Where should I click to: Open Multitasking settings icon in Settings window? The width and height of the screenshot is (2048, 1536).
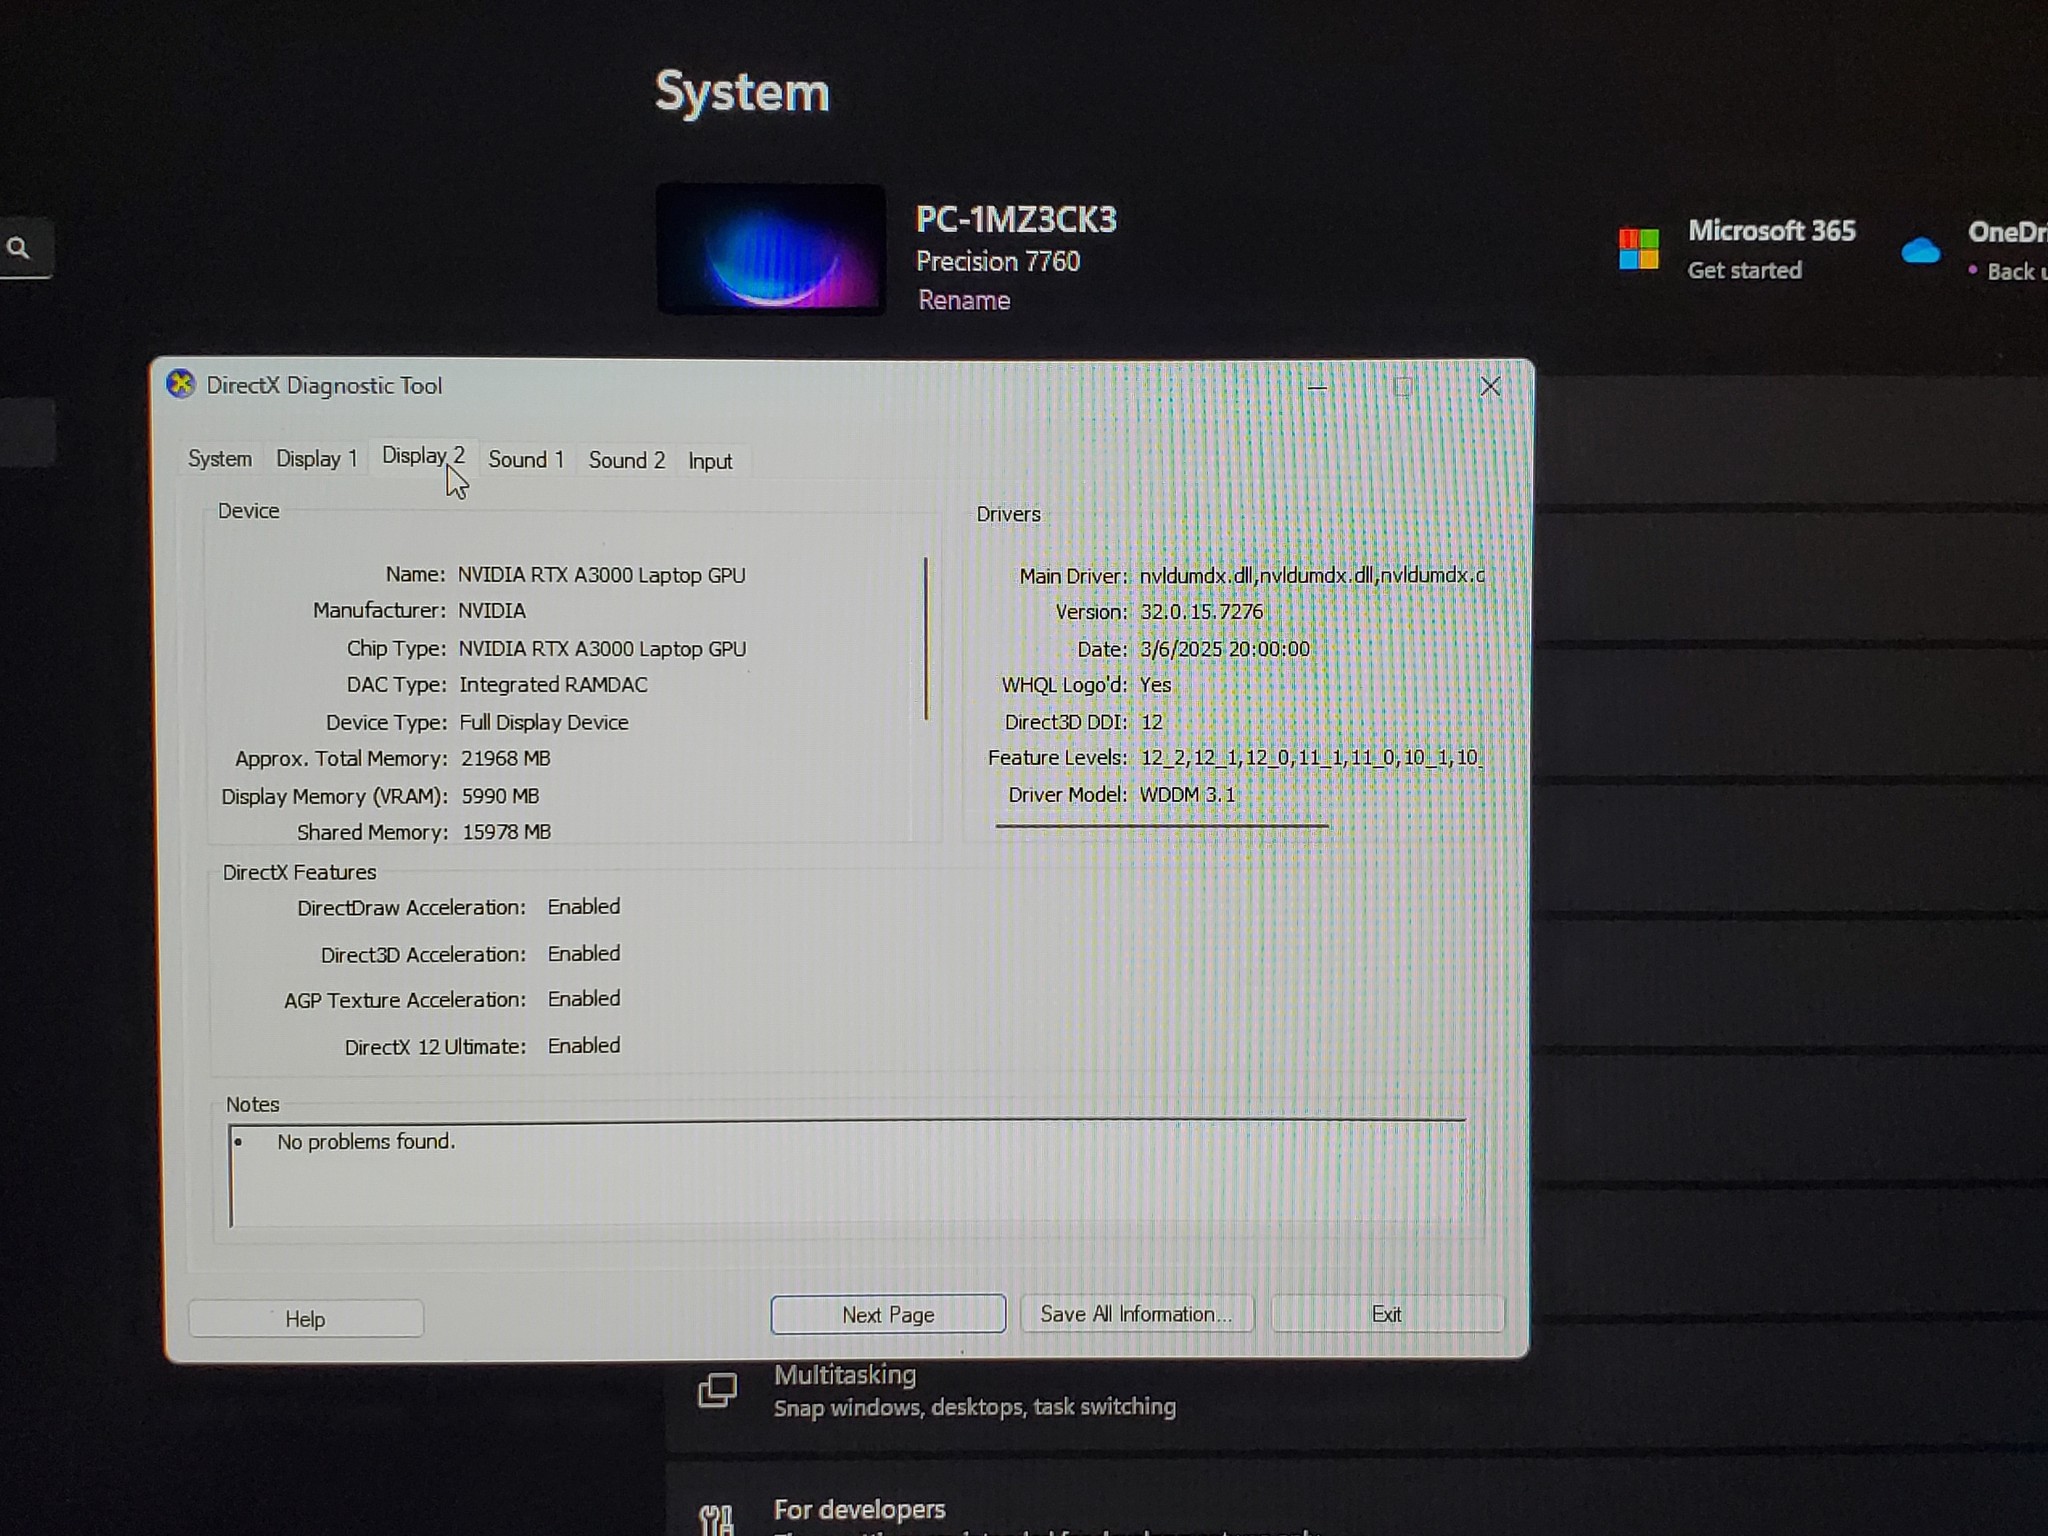717,1389
